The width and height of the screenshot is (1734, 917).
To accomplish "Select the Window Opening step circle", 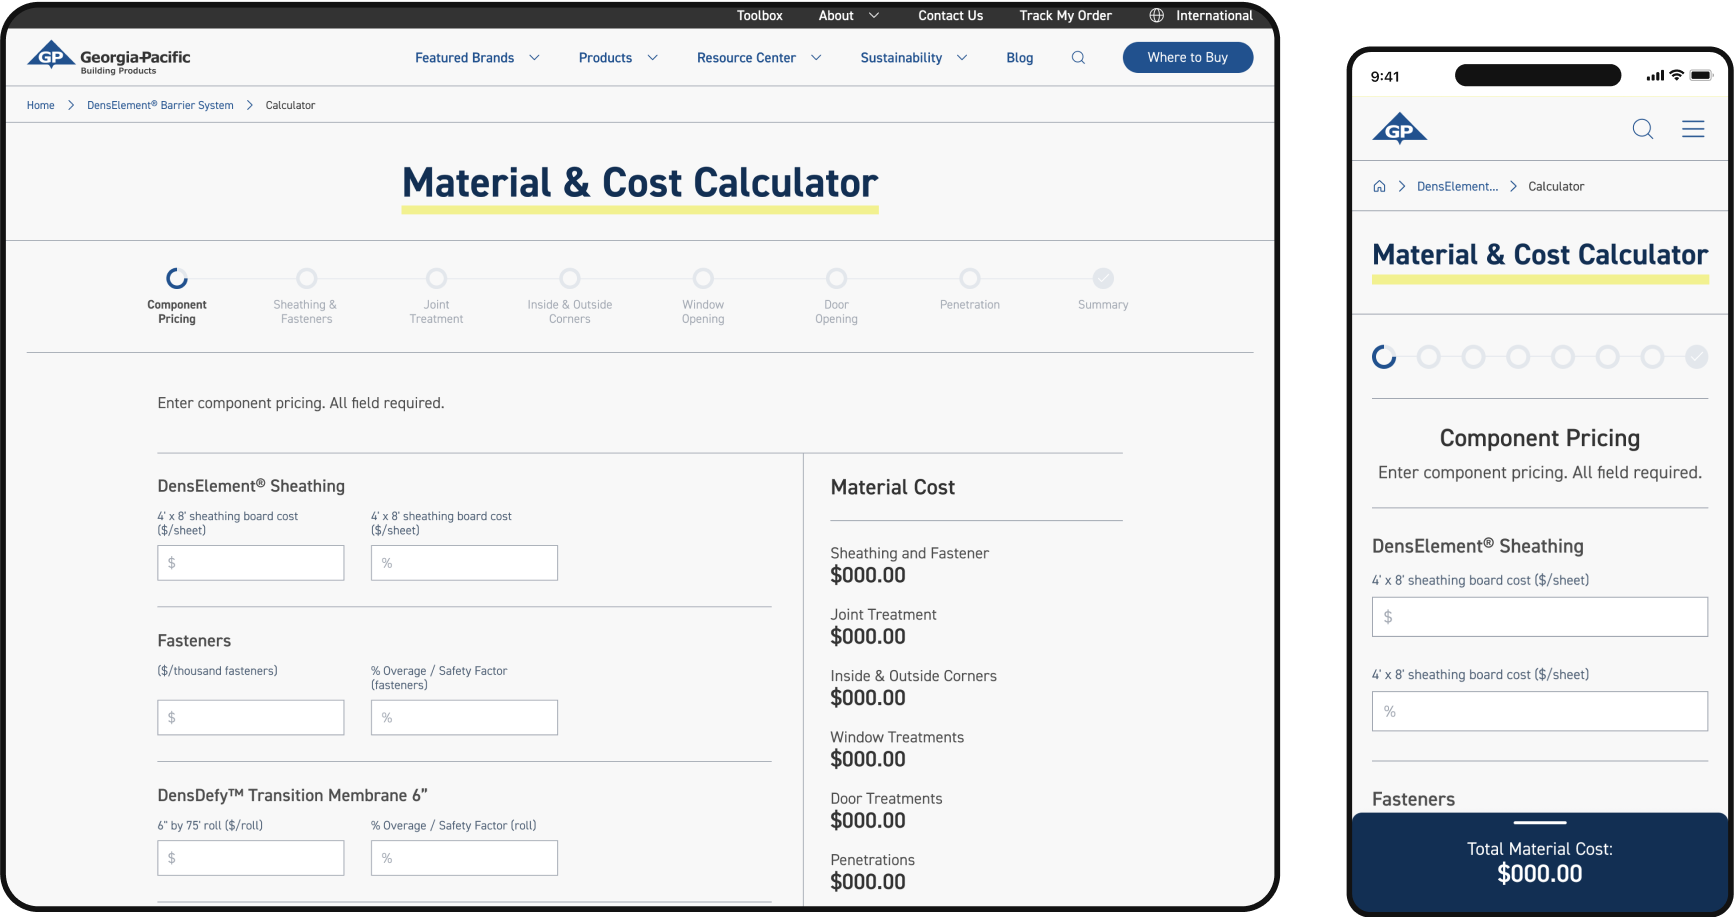I will (703, 278).
